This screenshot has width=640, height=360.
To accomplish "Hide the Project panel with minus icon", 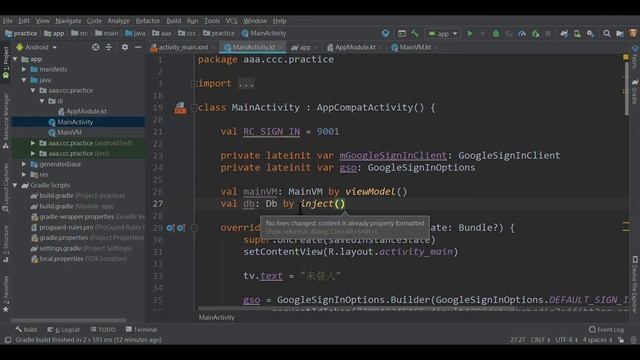I will point(138,47).
